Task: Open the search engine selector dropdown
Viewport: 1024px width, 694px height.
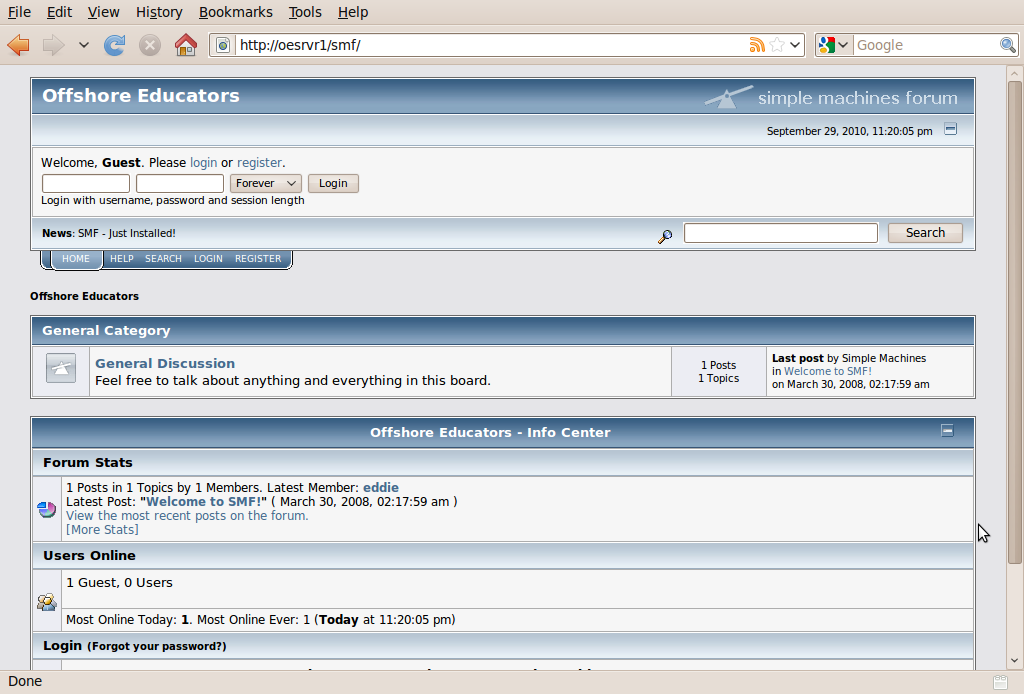Action: [834, 45]
